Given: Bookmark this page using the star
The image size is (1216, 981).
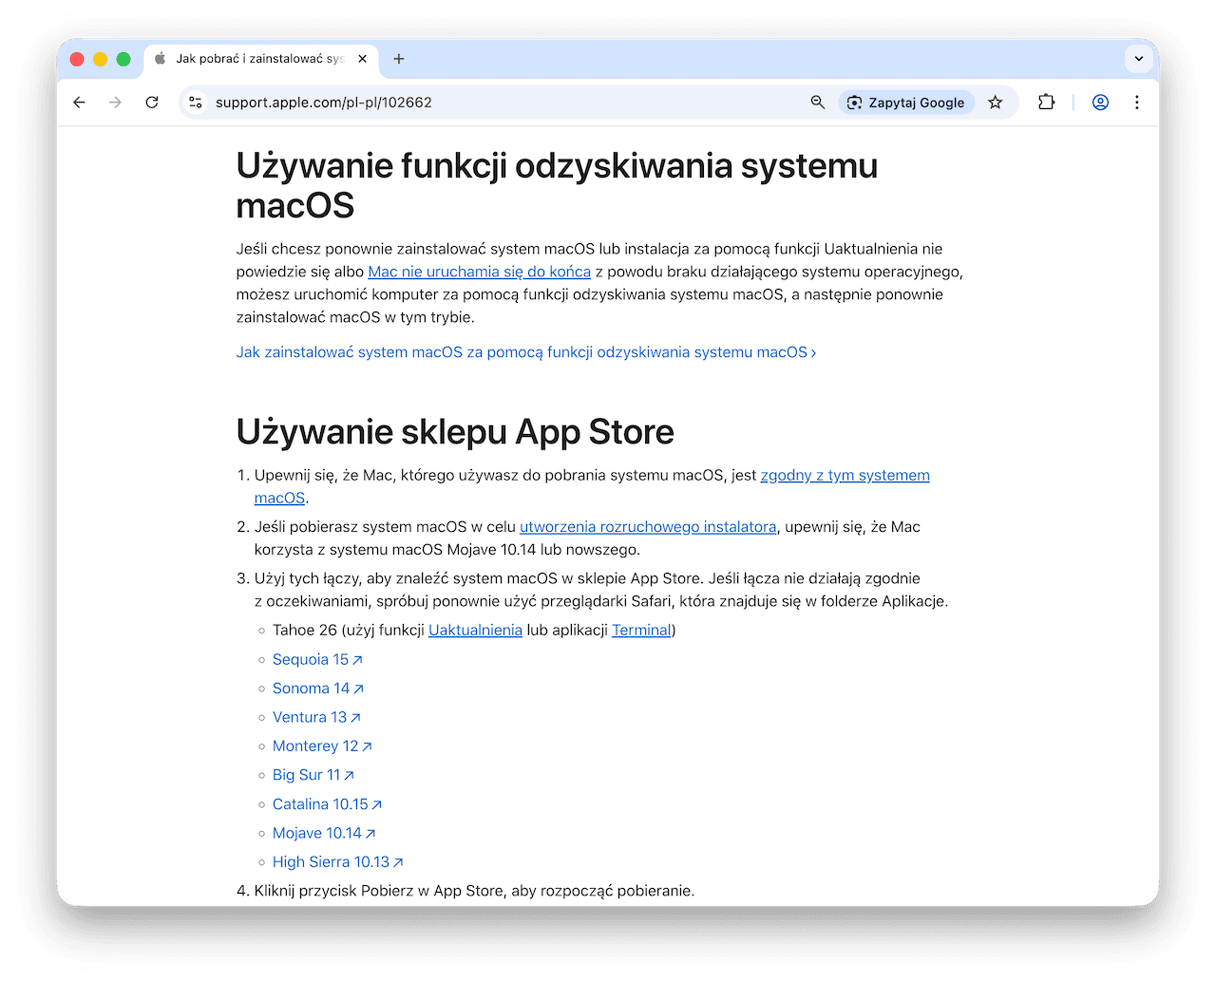Looking at the screenshot, I should [995, 102].
